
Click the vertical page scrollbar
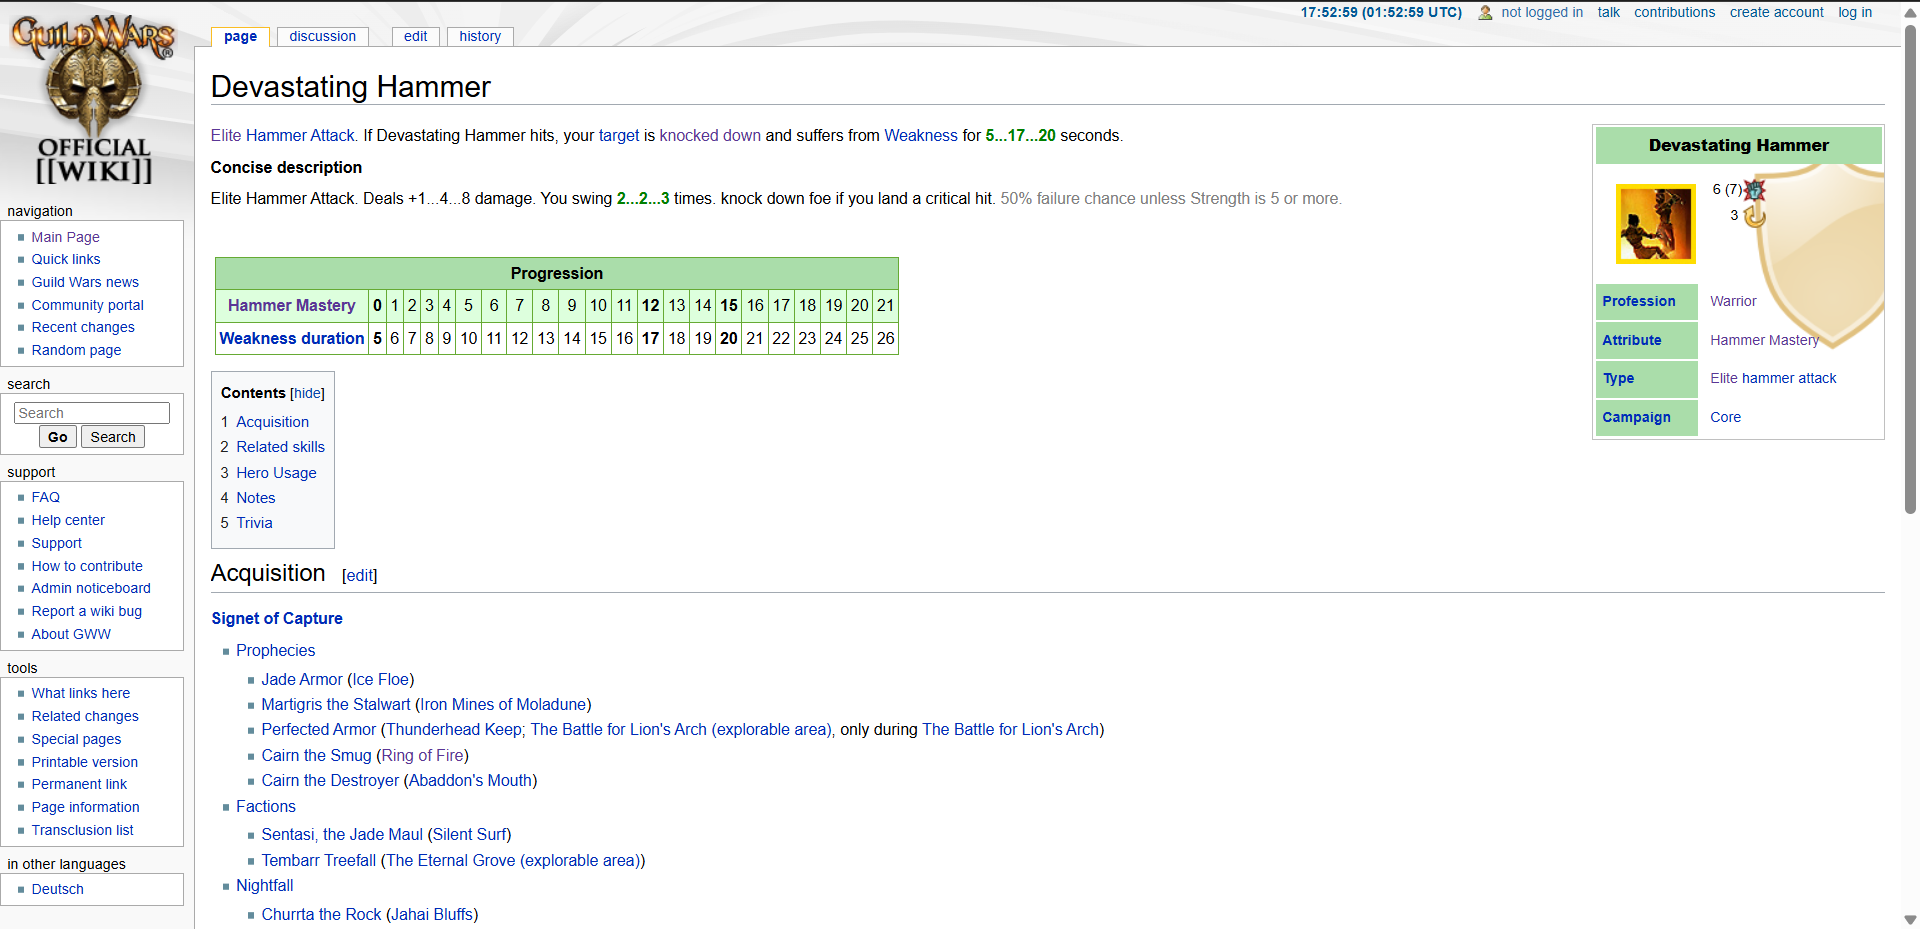point(1910,270)
